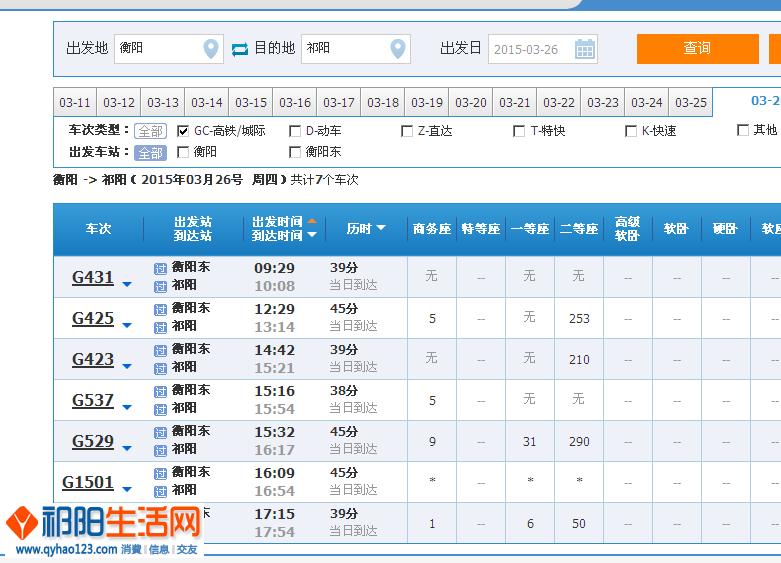Click the 过 icon beside G1501 departure station

pyautogui.click(x=160, y=473)
